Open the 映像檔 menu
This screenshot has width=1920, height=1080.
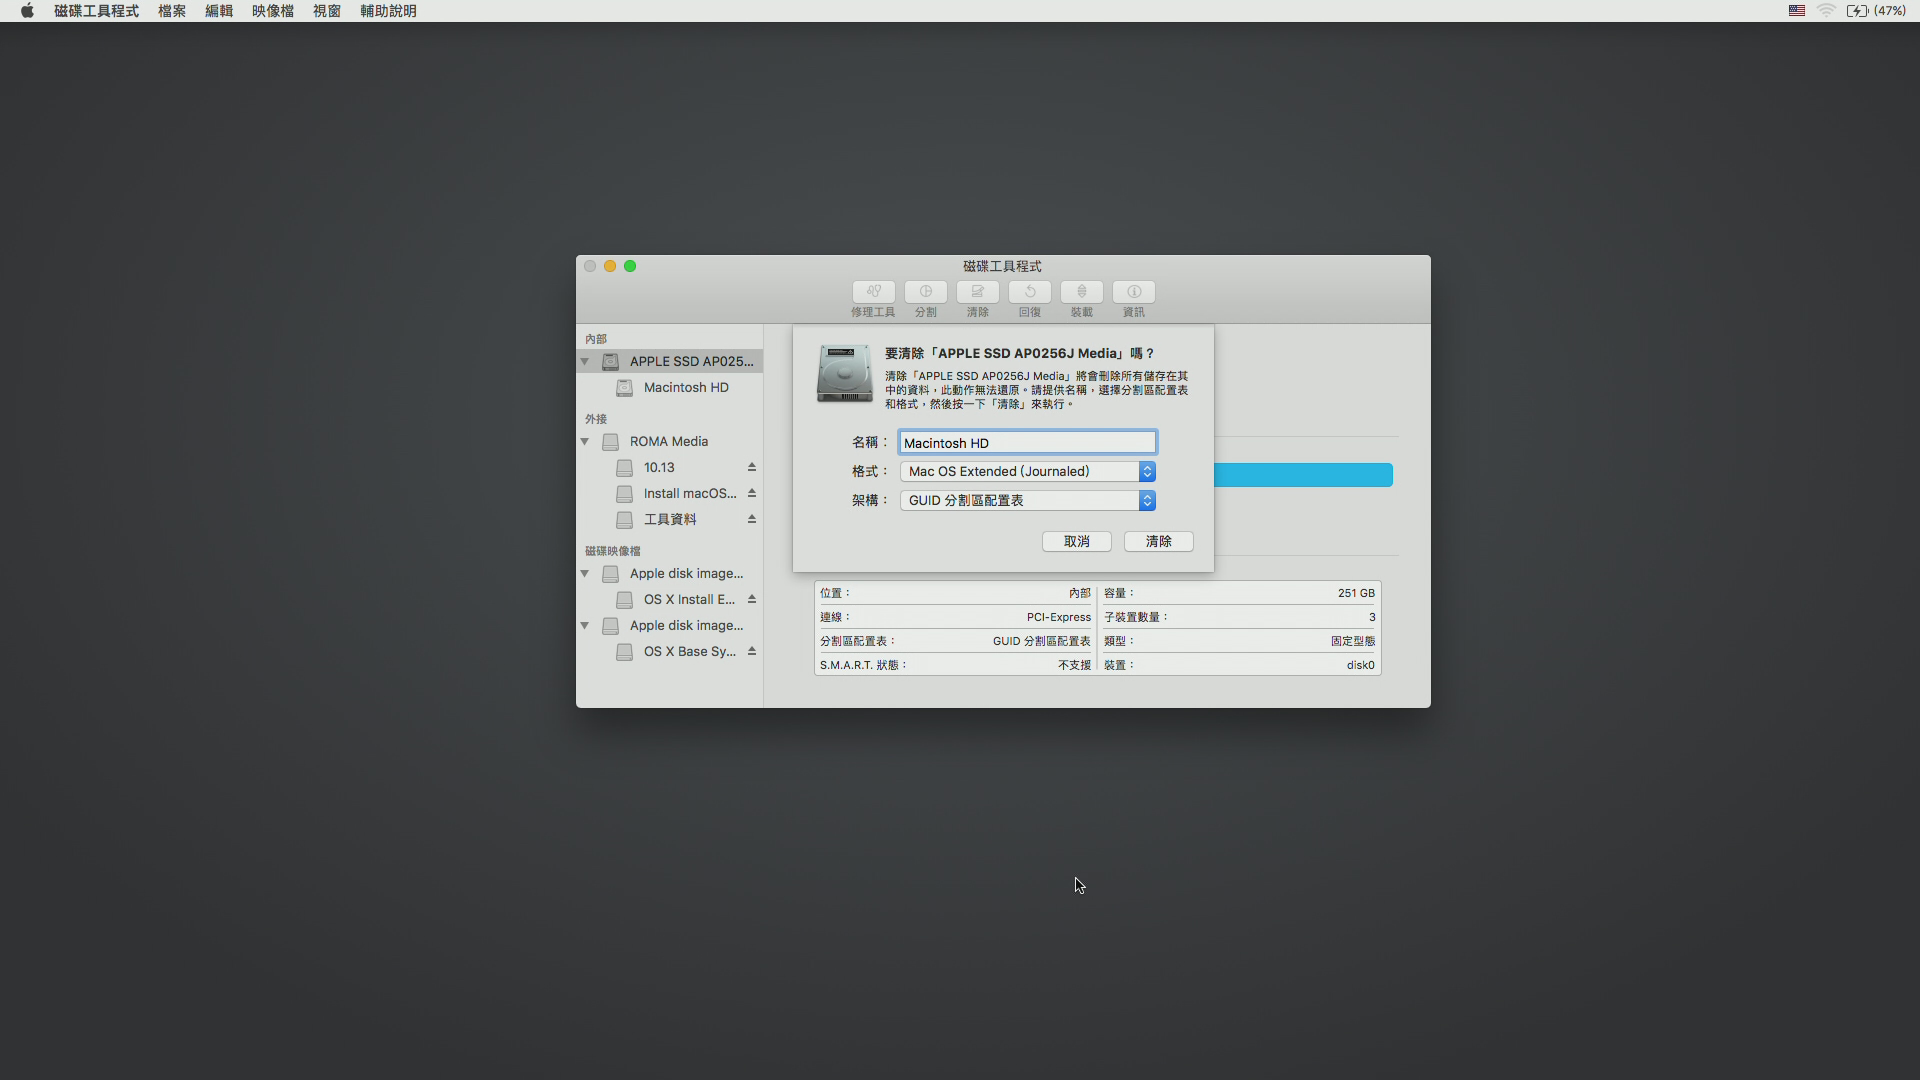coord(273,11)
